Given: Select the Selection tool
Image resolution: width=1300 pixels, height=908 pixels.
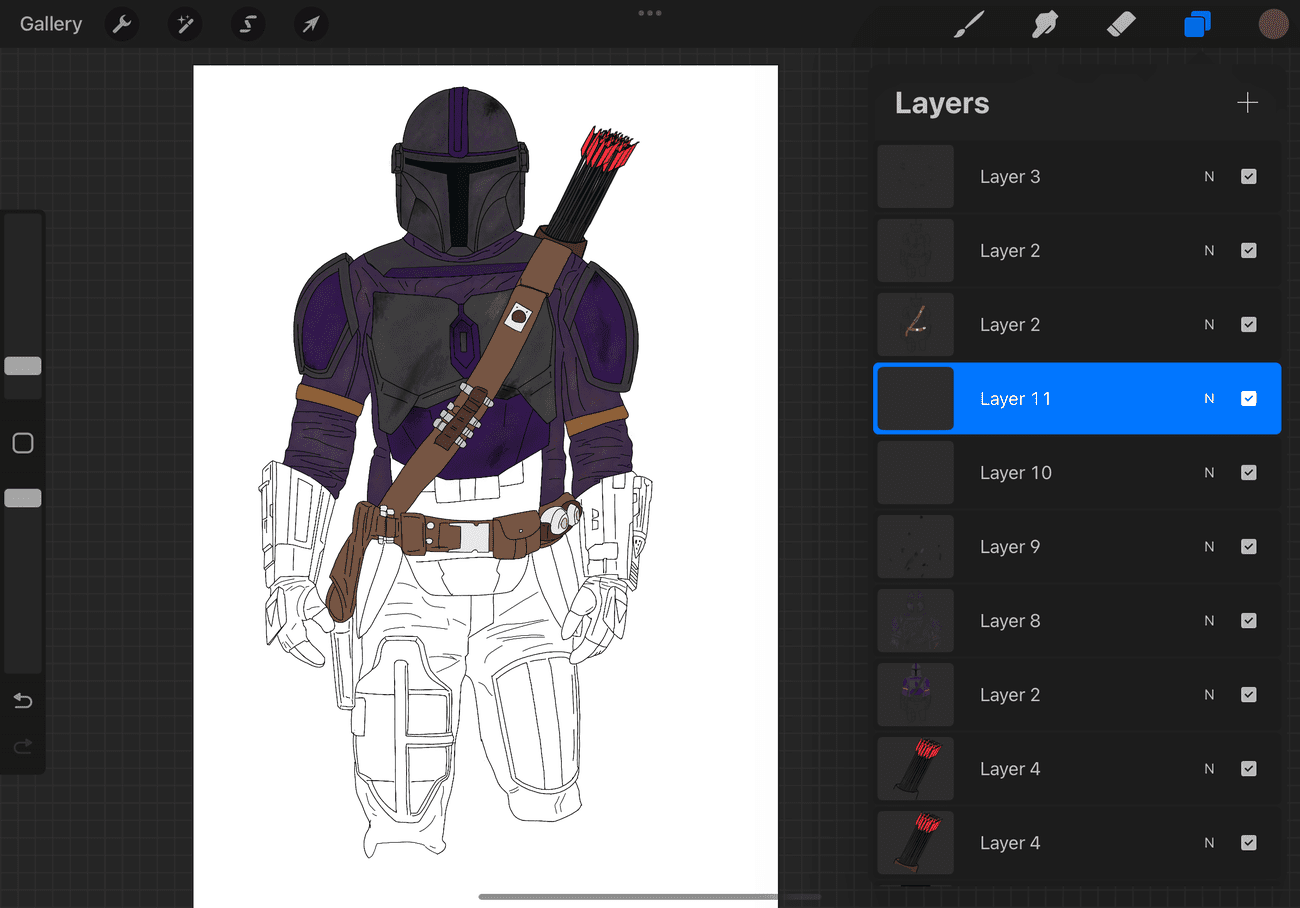Looking at the screenshot, I should pyautogui.click(x=247, y=23).
